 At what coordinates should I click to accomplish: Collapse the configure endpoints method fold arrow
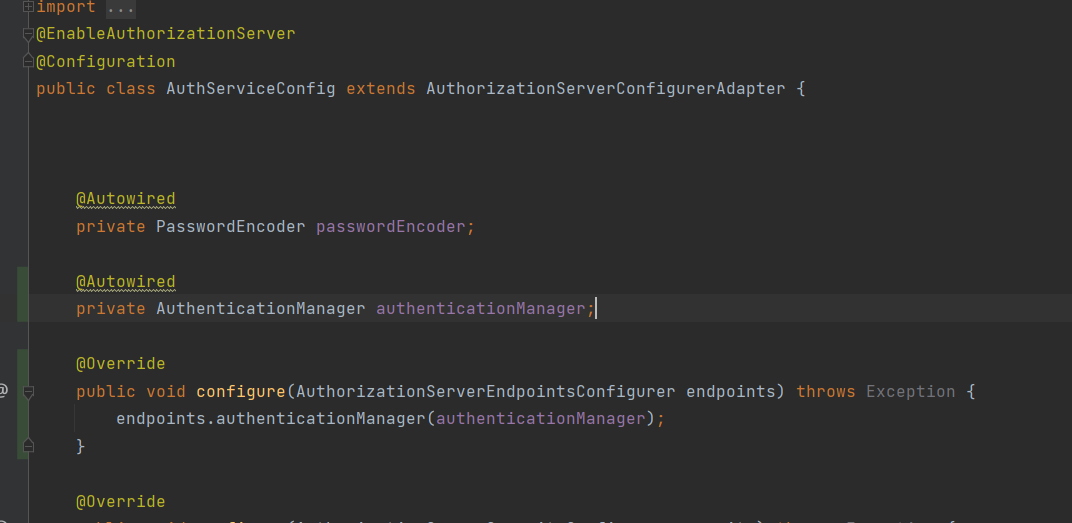click(x=28, y=392)
